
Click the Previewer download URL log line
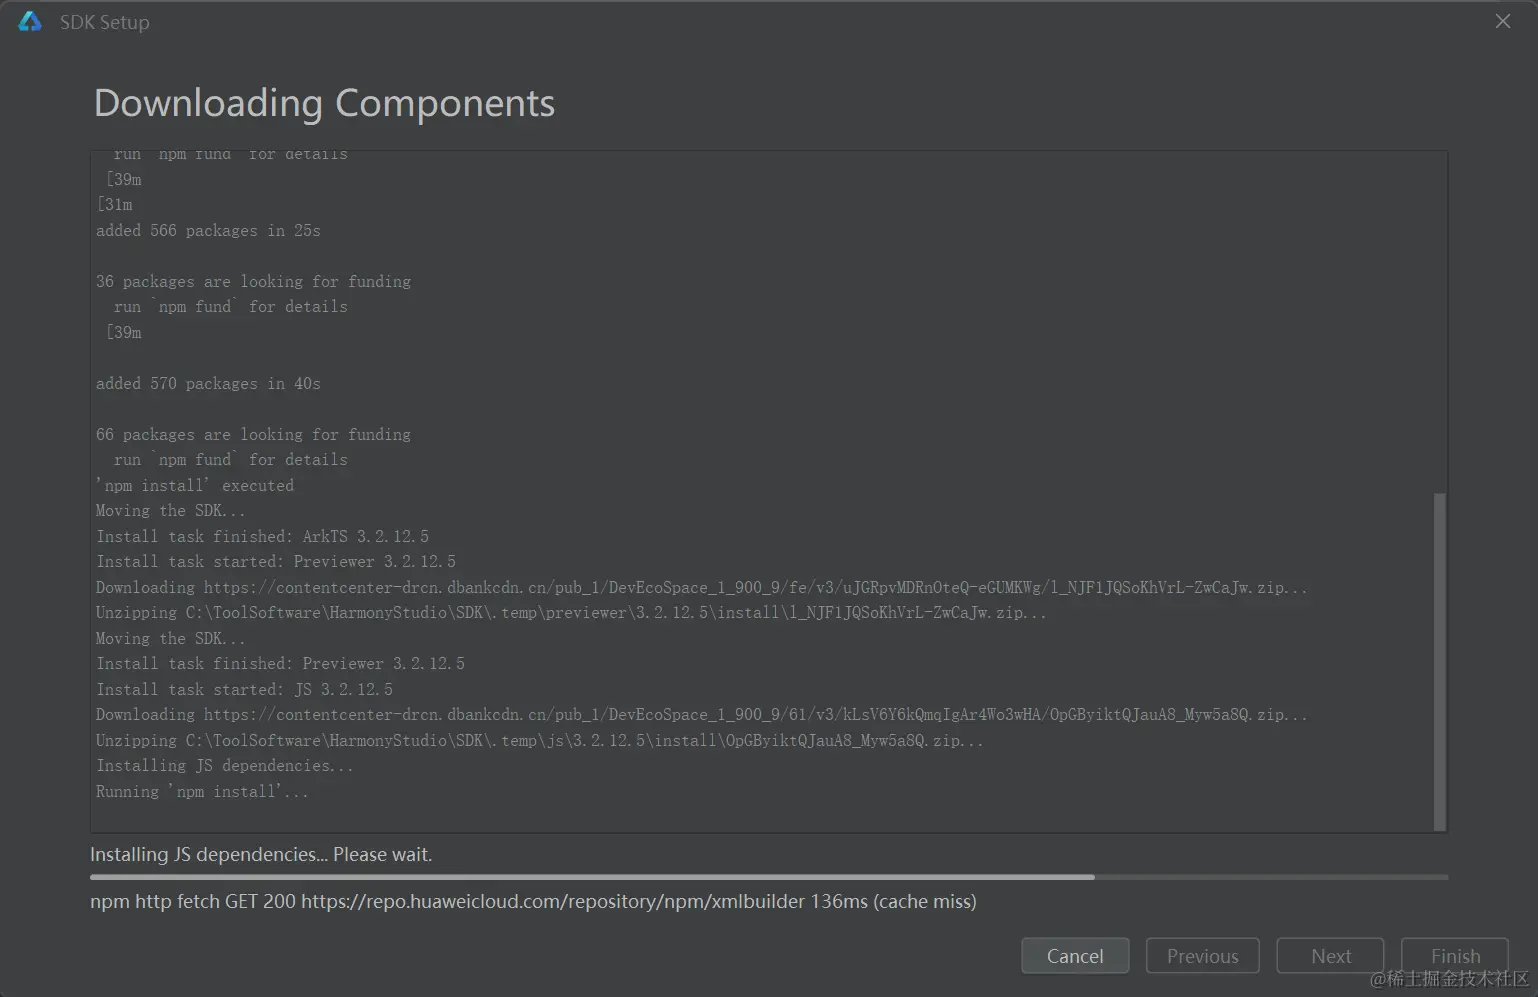[x=701, y=588]
